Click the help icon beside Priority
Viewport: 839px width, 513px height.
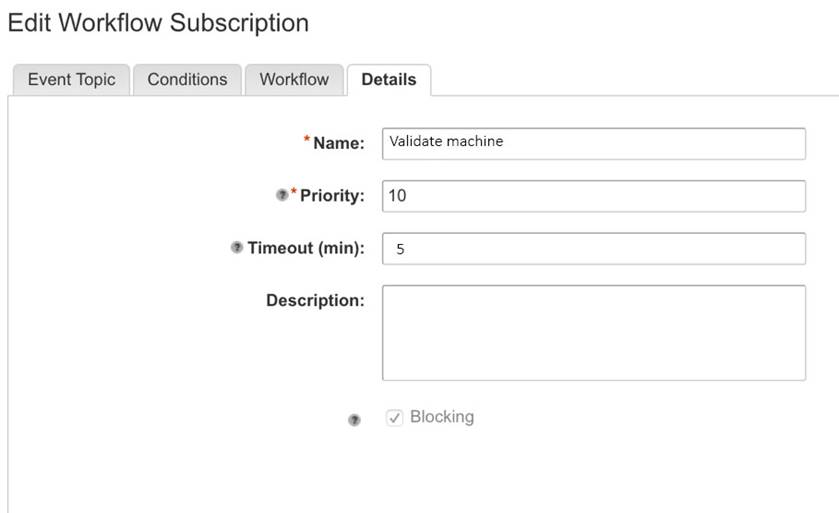[x=280, y=196]
